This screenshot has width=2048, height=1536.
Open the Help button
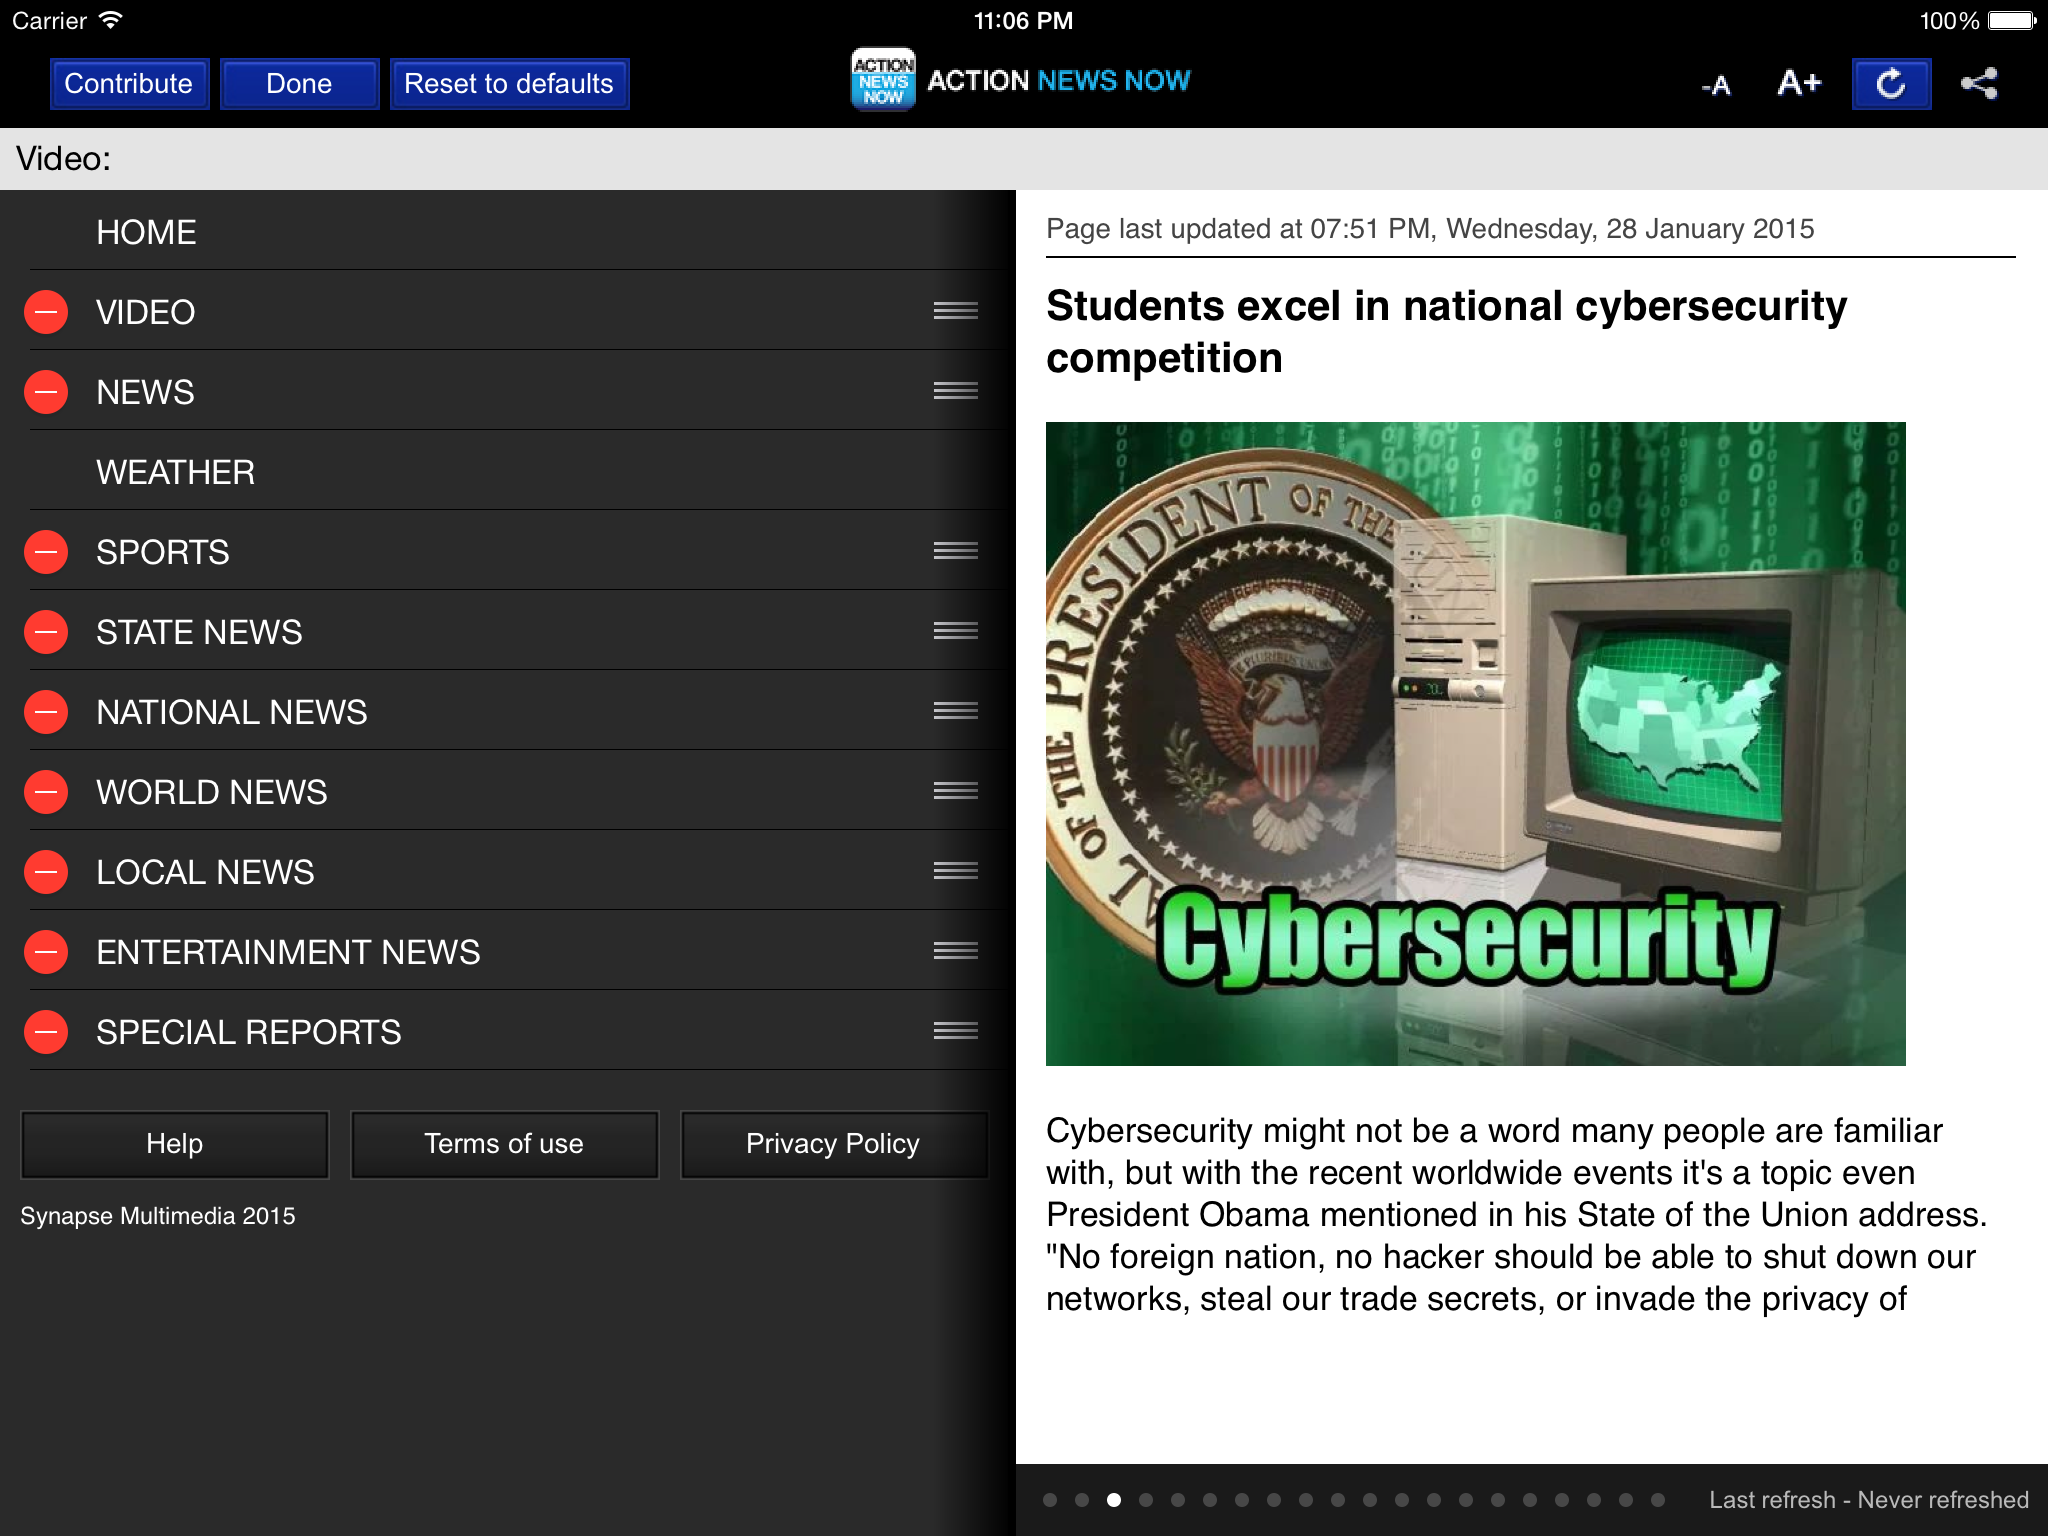[175, 1144]
